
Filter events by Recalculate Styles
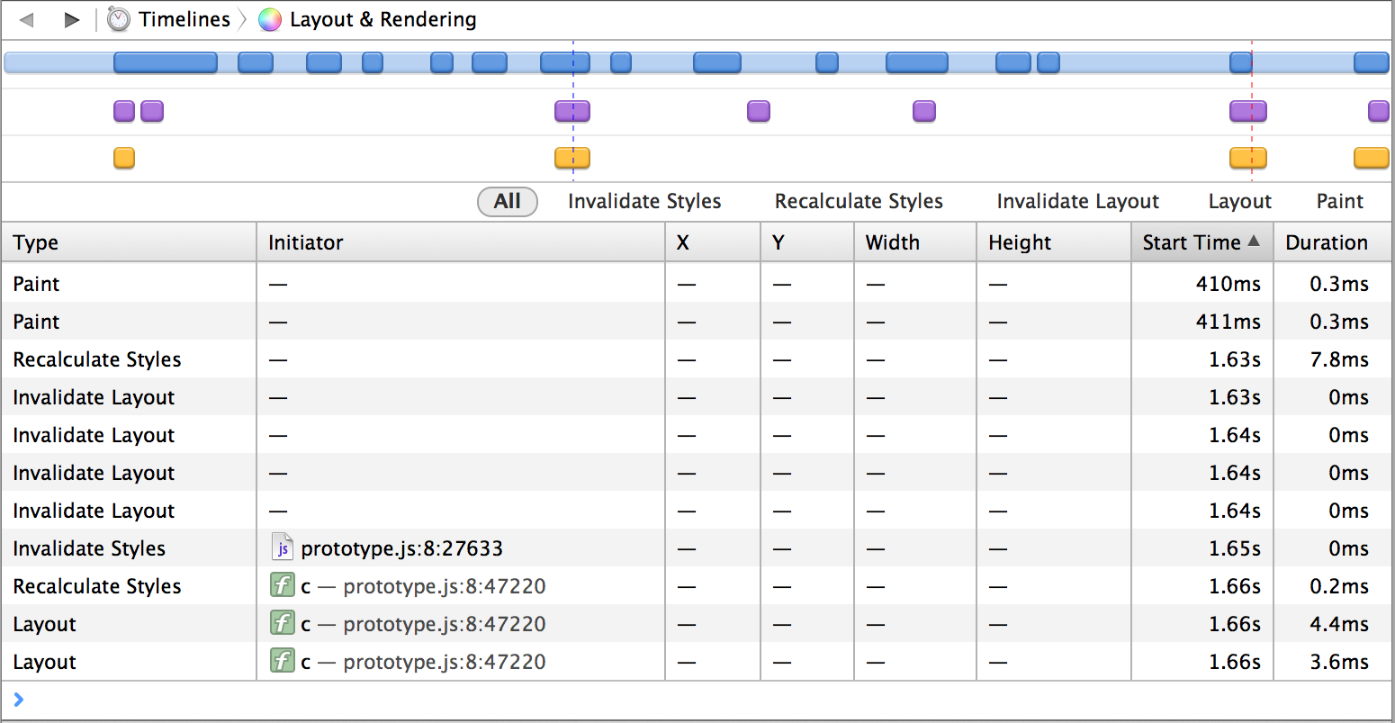(x=858, y=201)
